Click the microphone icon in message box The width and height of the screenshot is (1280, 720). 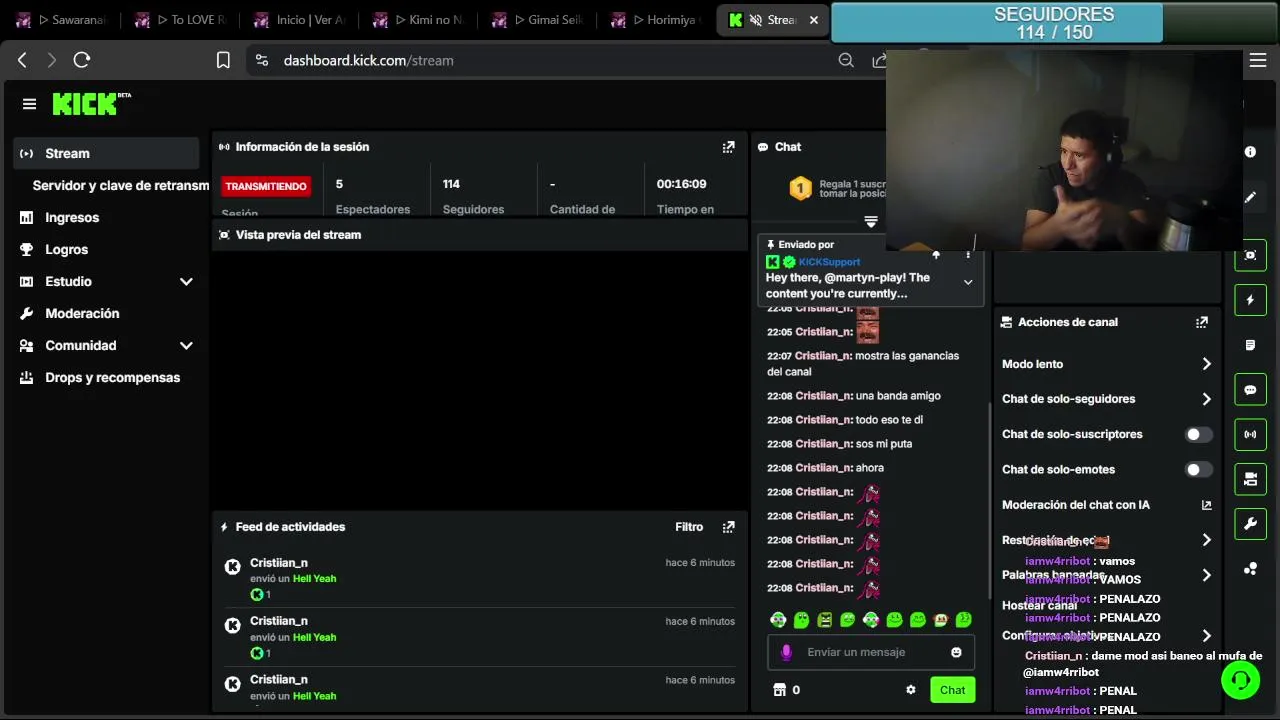tap(786, 652)
